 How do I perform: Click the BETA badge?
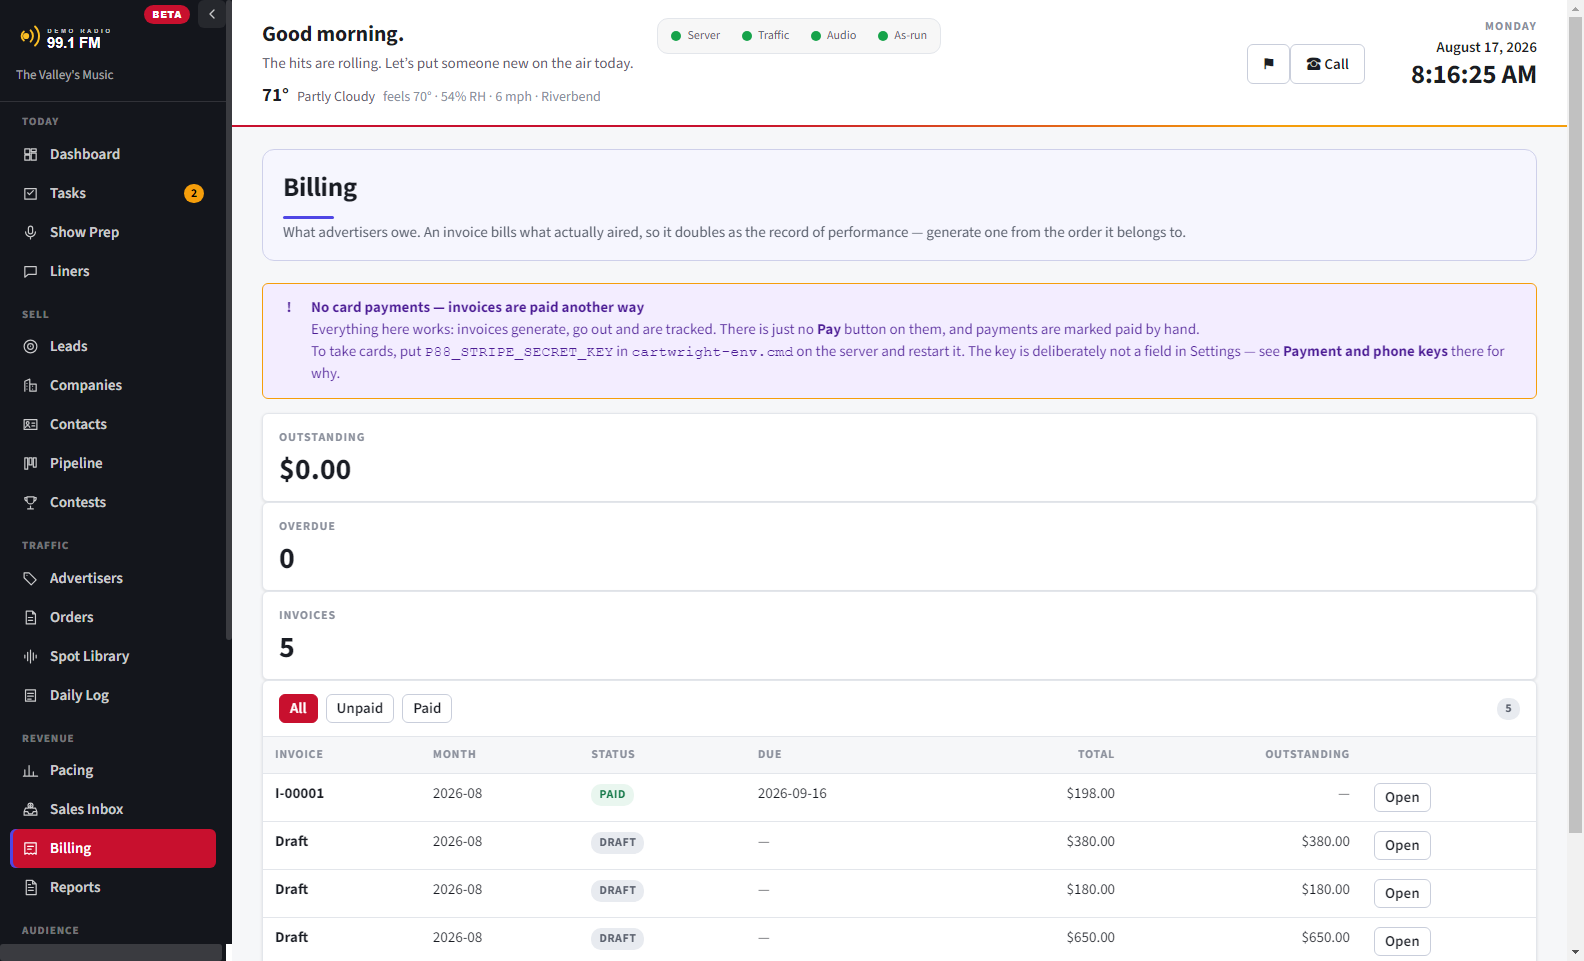[167, 14]
